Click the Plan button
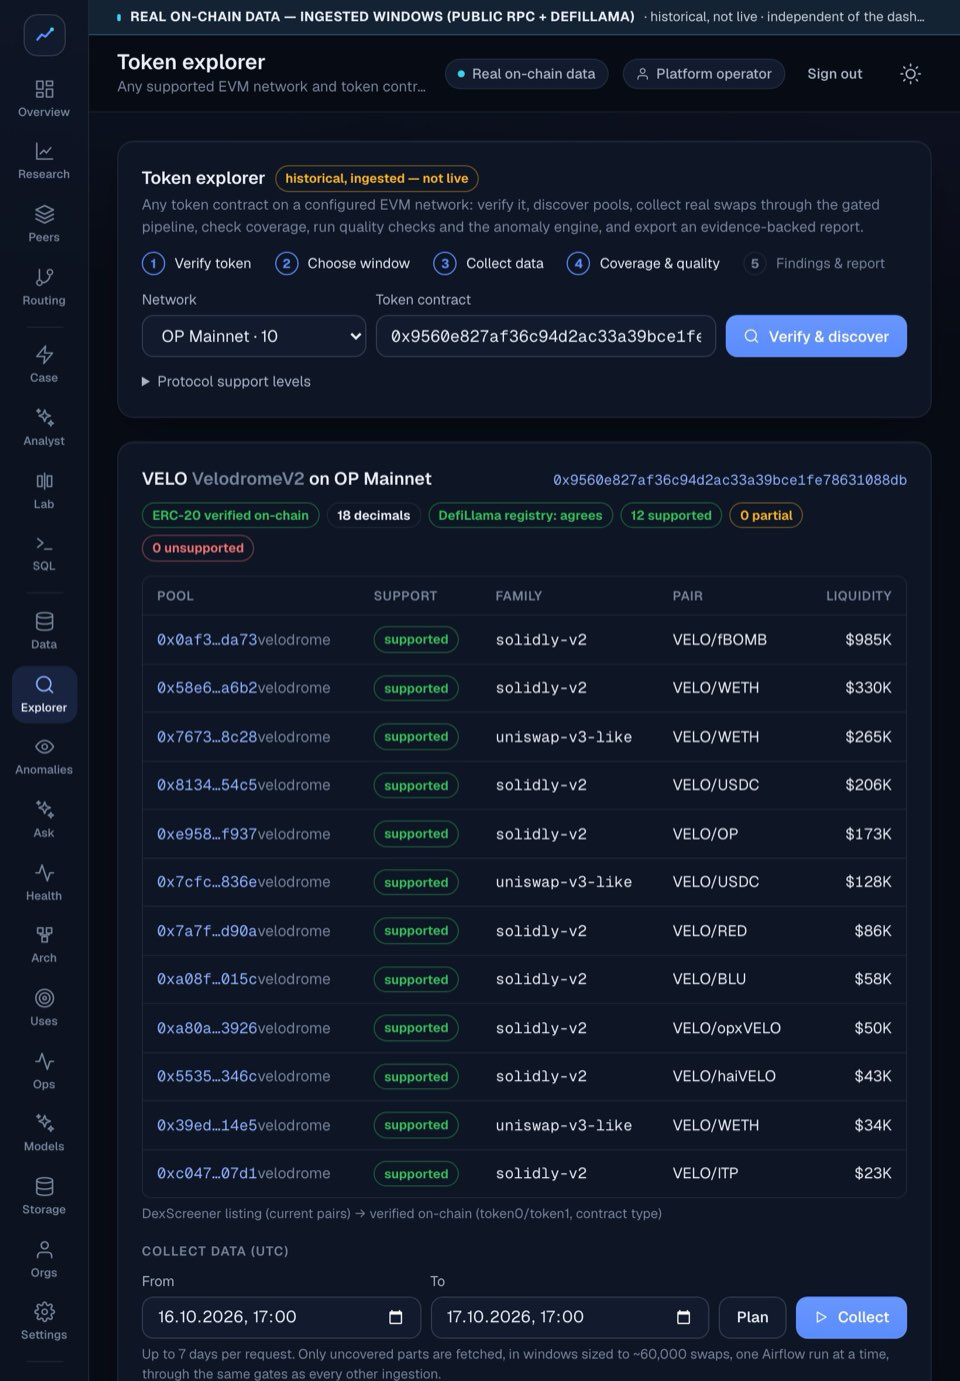Image resolution: width=960 pixels, height=1381 pixels. [752, 1317]
